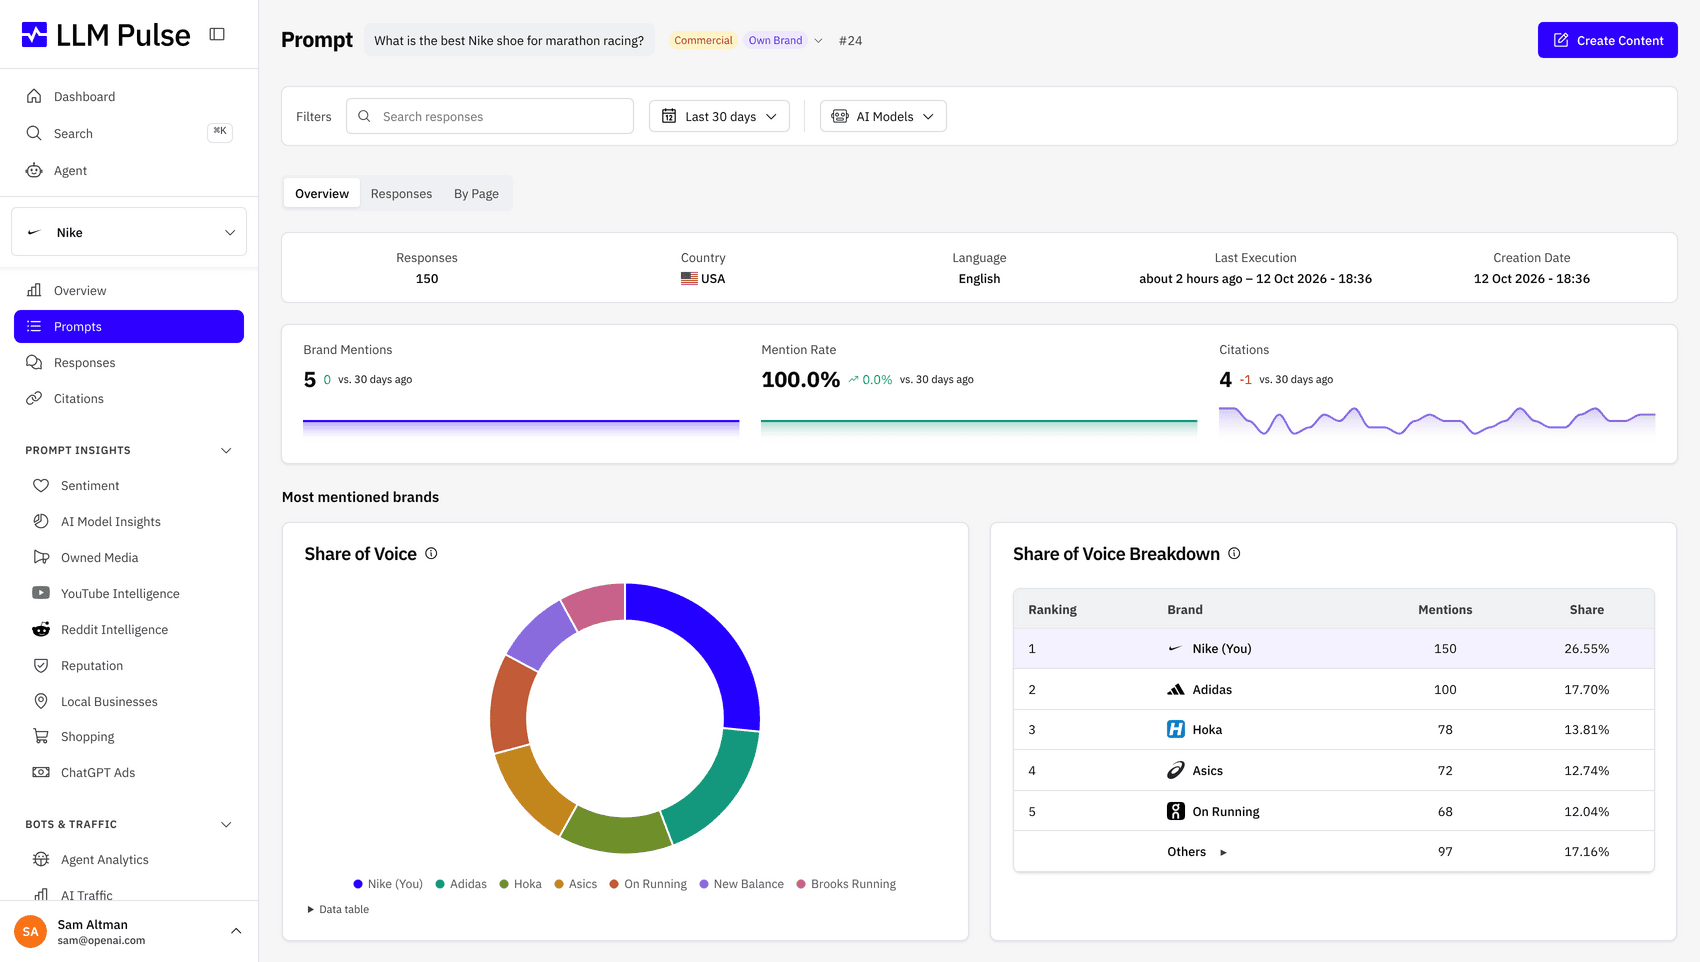Expand the Others row in breakdown

pyautogui.click(x=1196, y=852)
